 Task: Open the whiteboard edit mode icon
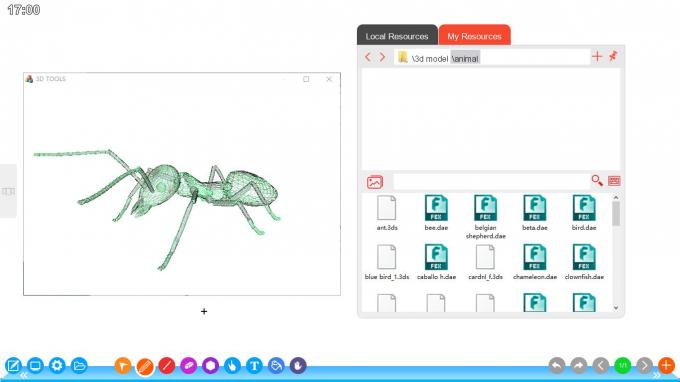[13, 366]
